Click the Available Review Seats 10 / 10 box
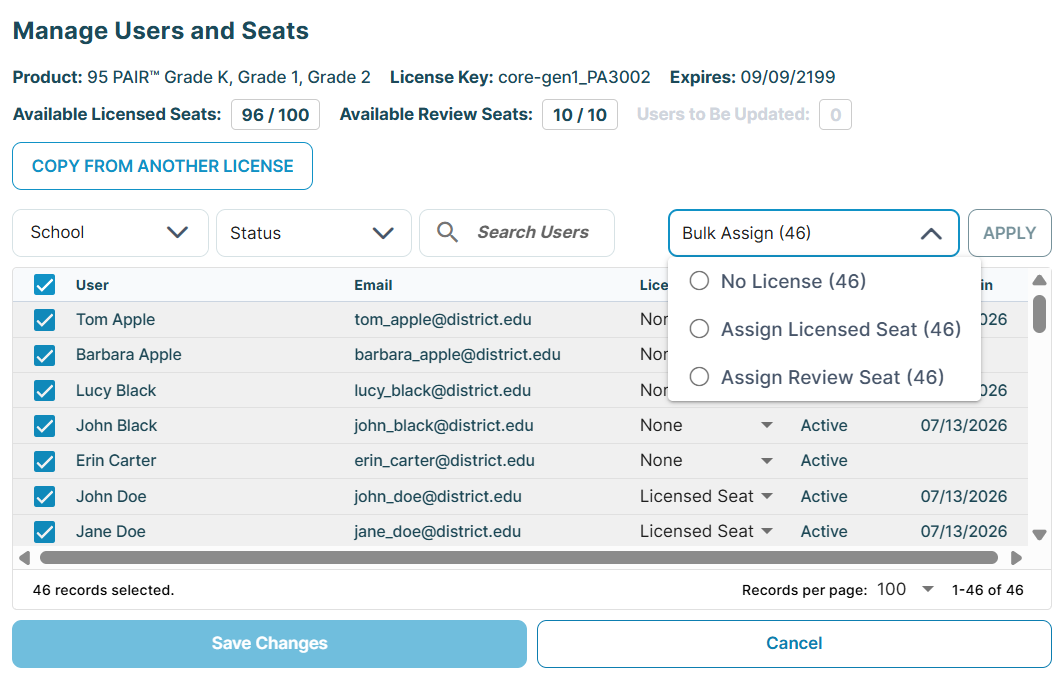Image resolution: width=1064 pixels, height=683 pixels. click(x=580, y=115)
